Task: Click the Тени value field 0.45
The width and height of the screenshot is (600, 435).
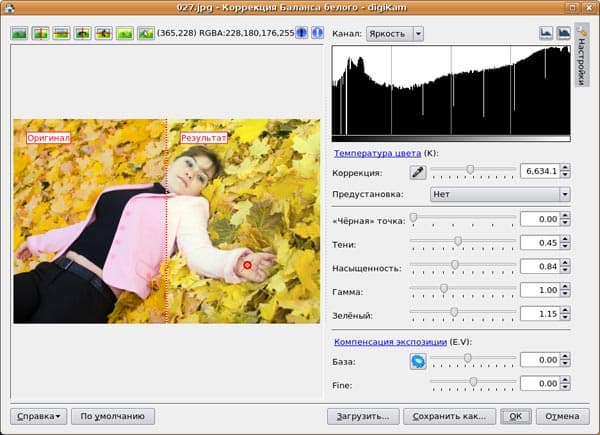Action: [540, 243]
